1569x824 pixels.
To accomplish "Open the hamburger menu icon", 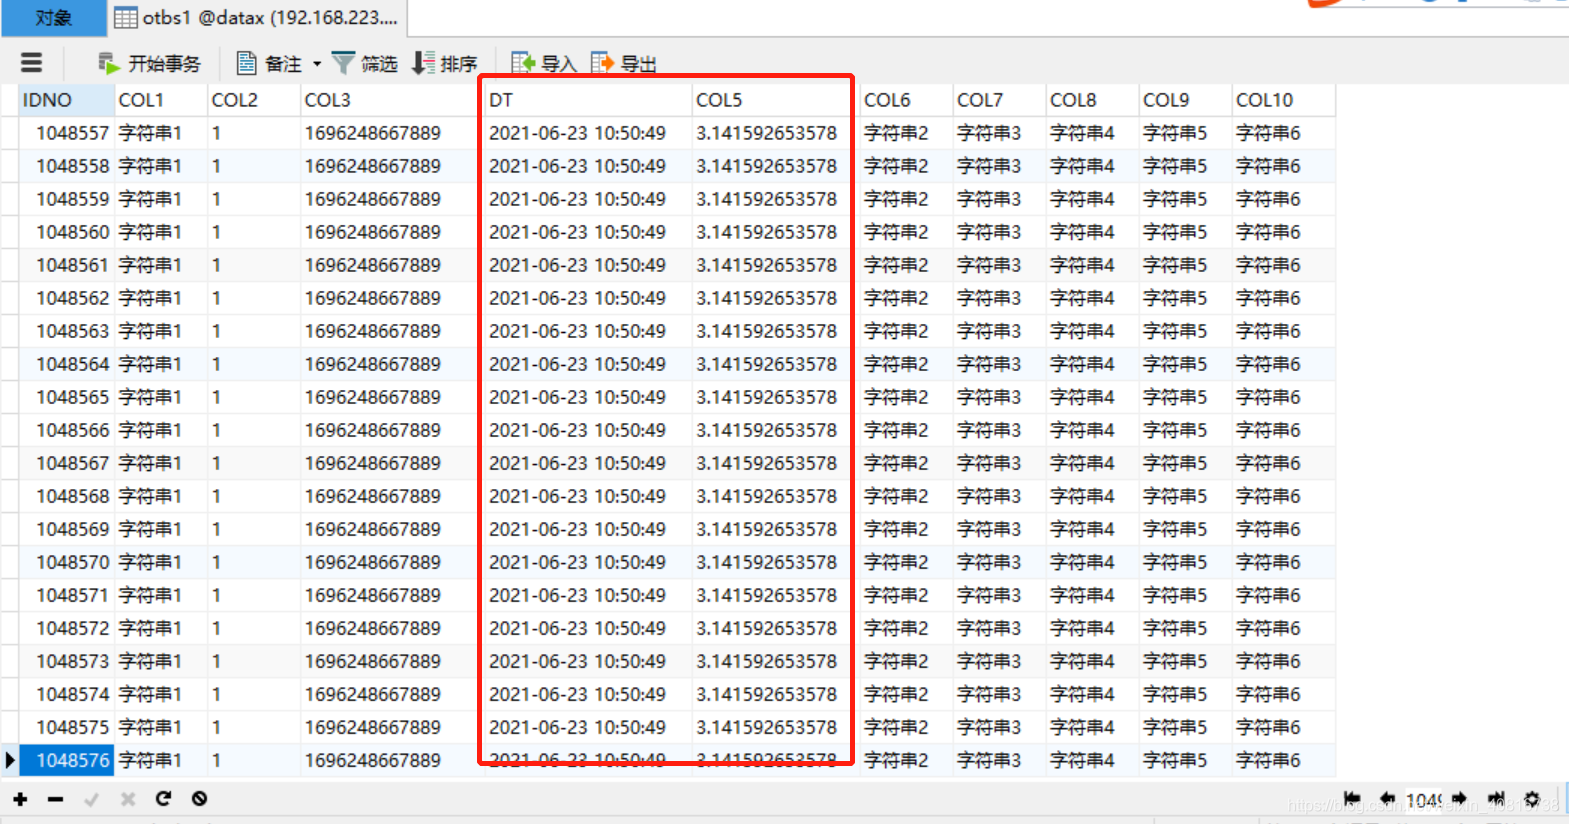I will (x=31, y=63).
